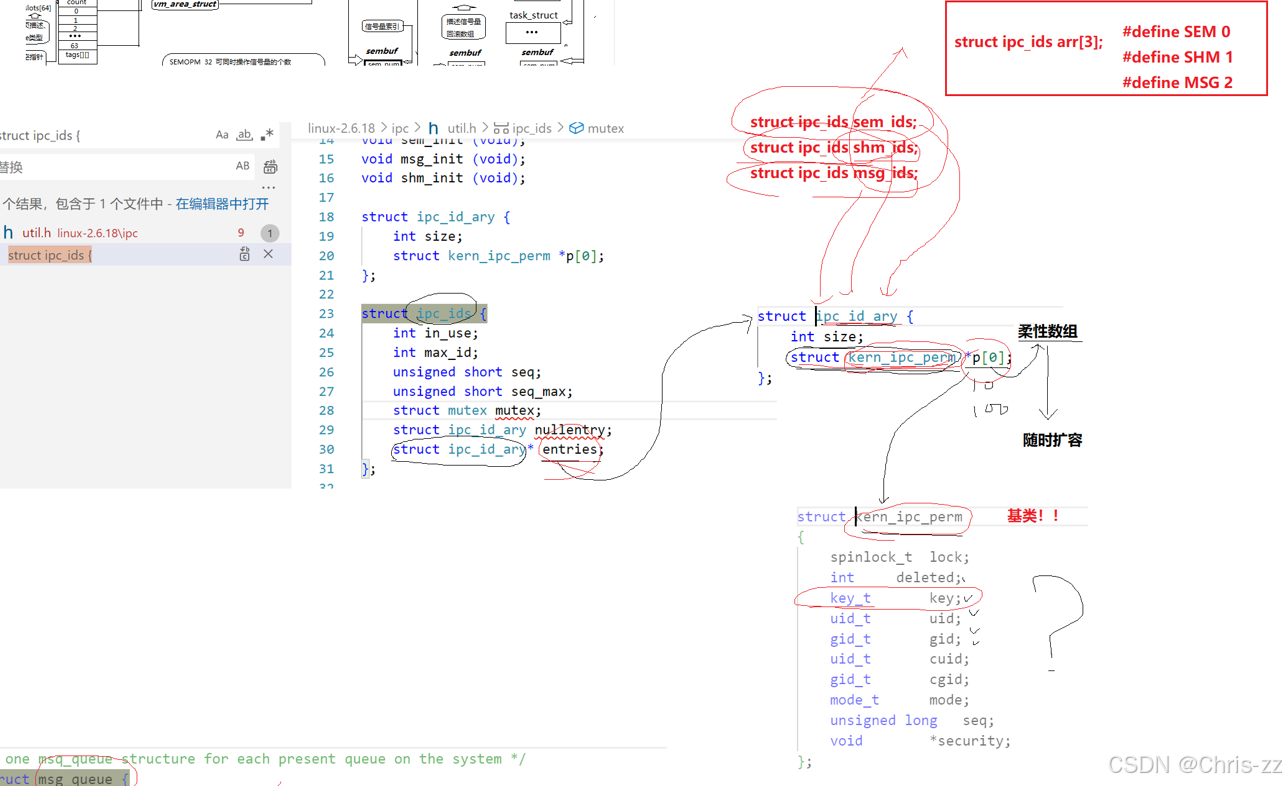The image size is (1286, 786).
Task: Click the Replace All icon
Action: click(270, 166)
